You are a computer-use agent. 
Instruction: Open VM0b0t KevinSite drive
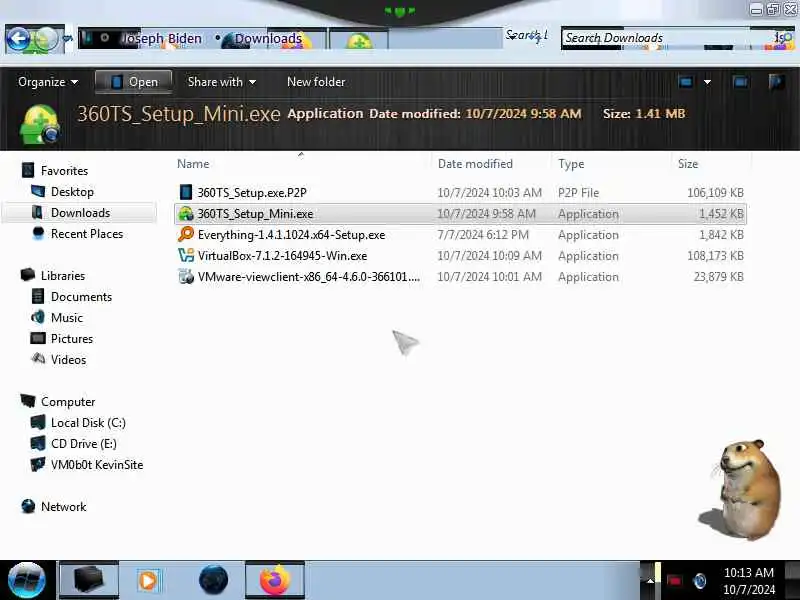[x=97, y=464]
